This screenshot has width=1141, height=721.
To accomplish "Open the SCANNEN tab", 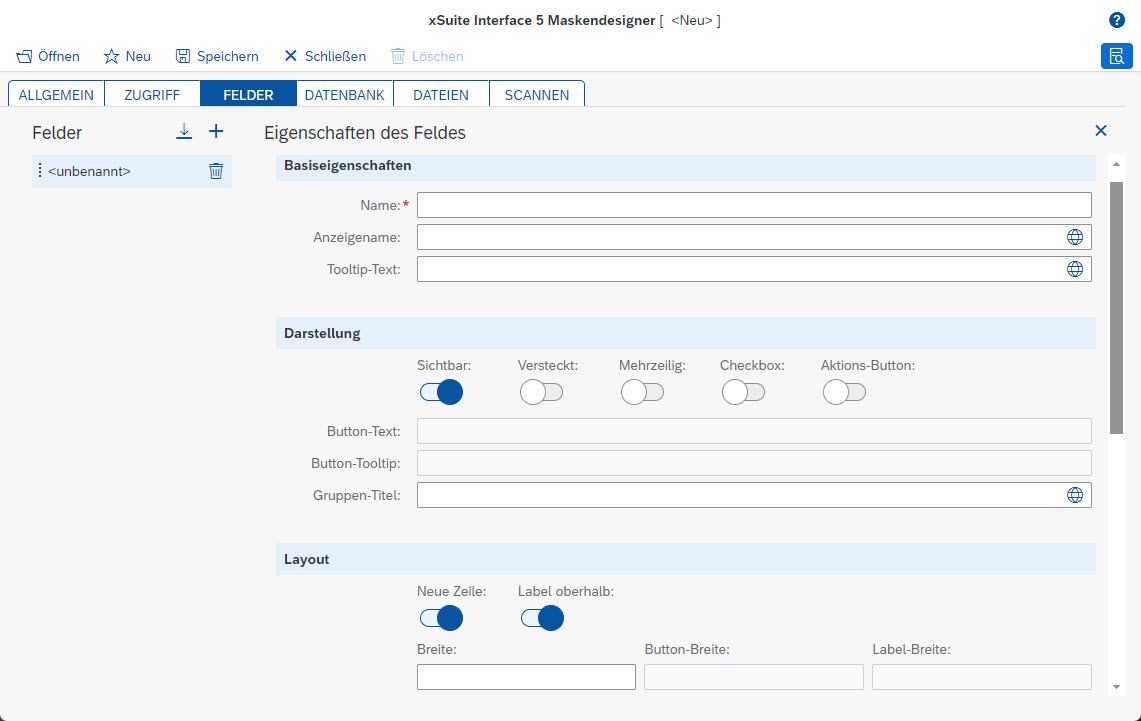I will (x=537, y=93).
